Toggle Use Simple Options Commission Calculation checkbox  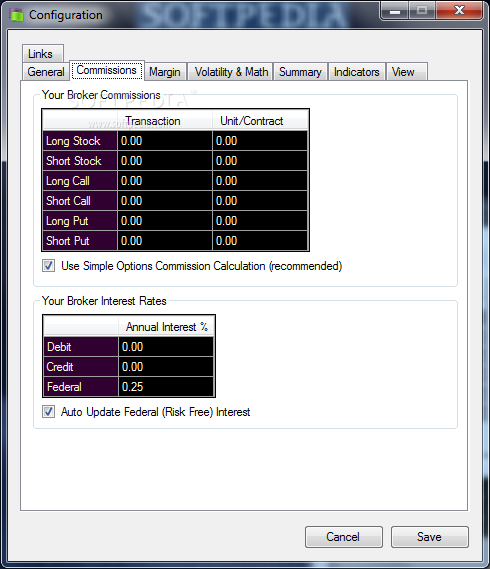pyautogui.click(x=48, y=266)
